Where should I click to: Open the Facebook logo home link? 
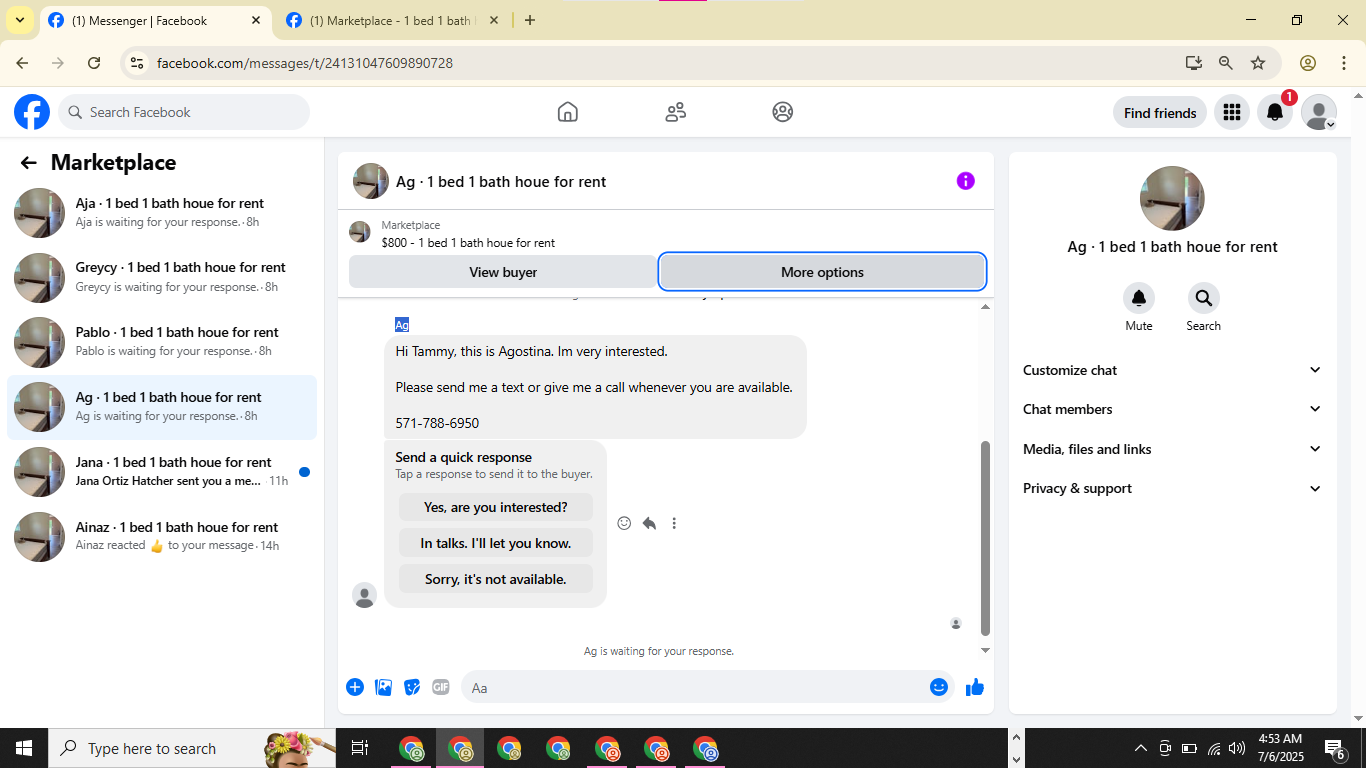[32, 112]
